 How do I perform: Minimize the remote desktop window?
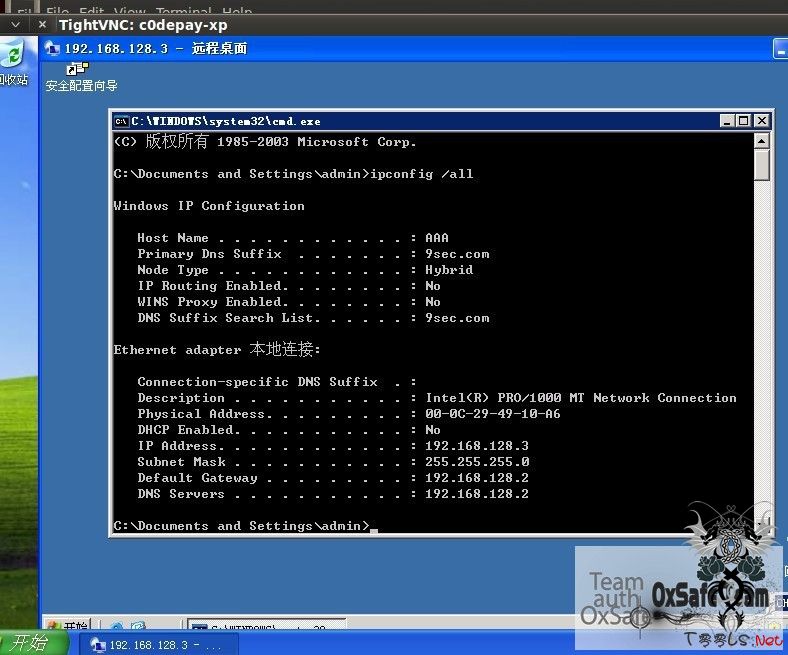pos(780,49)
